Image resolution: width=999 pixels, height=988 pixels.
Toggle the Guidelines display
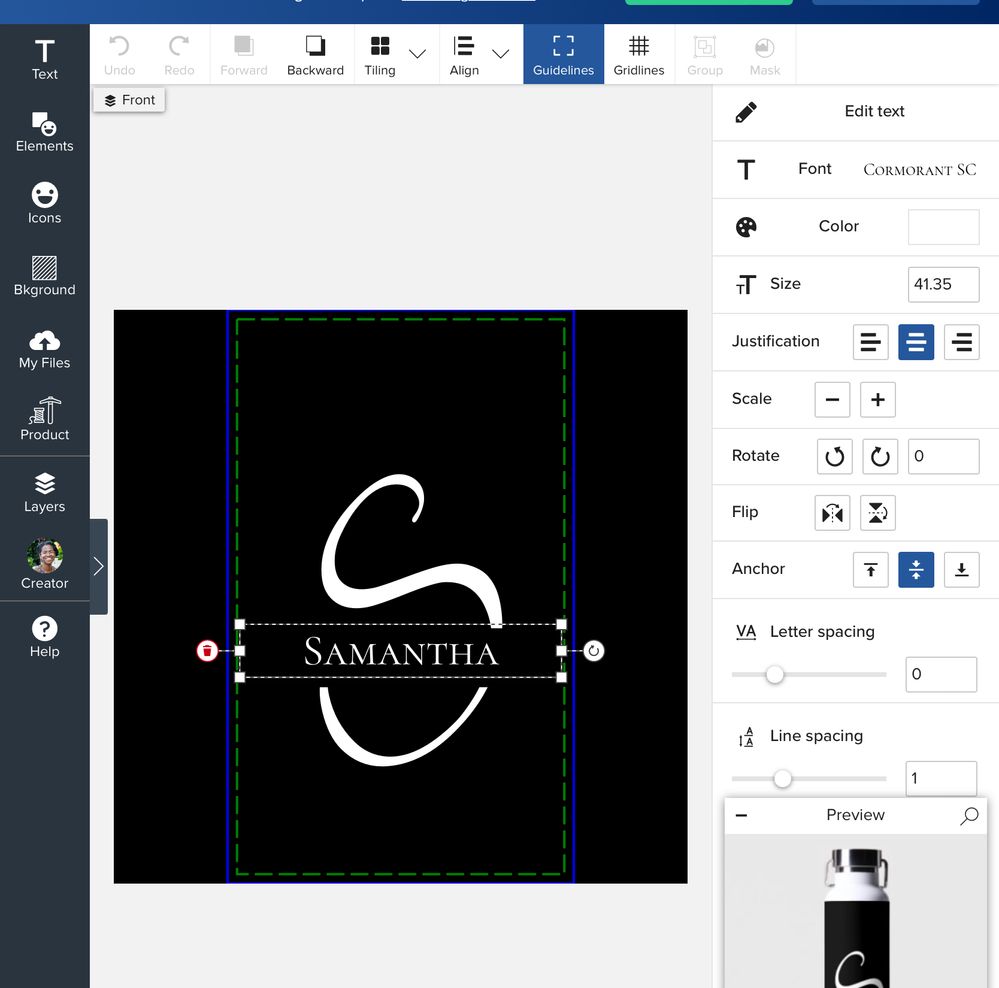[563, 54]
